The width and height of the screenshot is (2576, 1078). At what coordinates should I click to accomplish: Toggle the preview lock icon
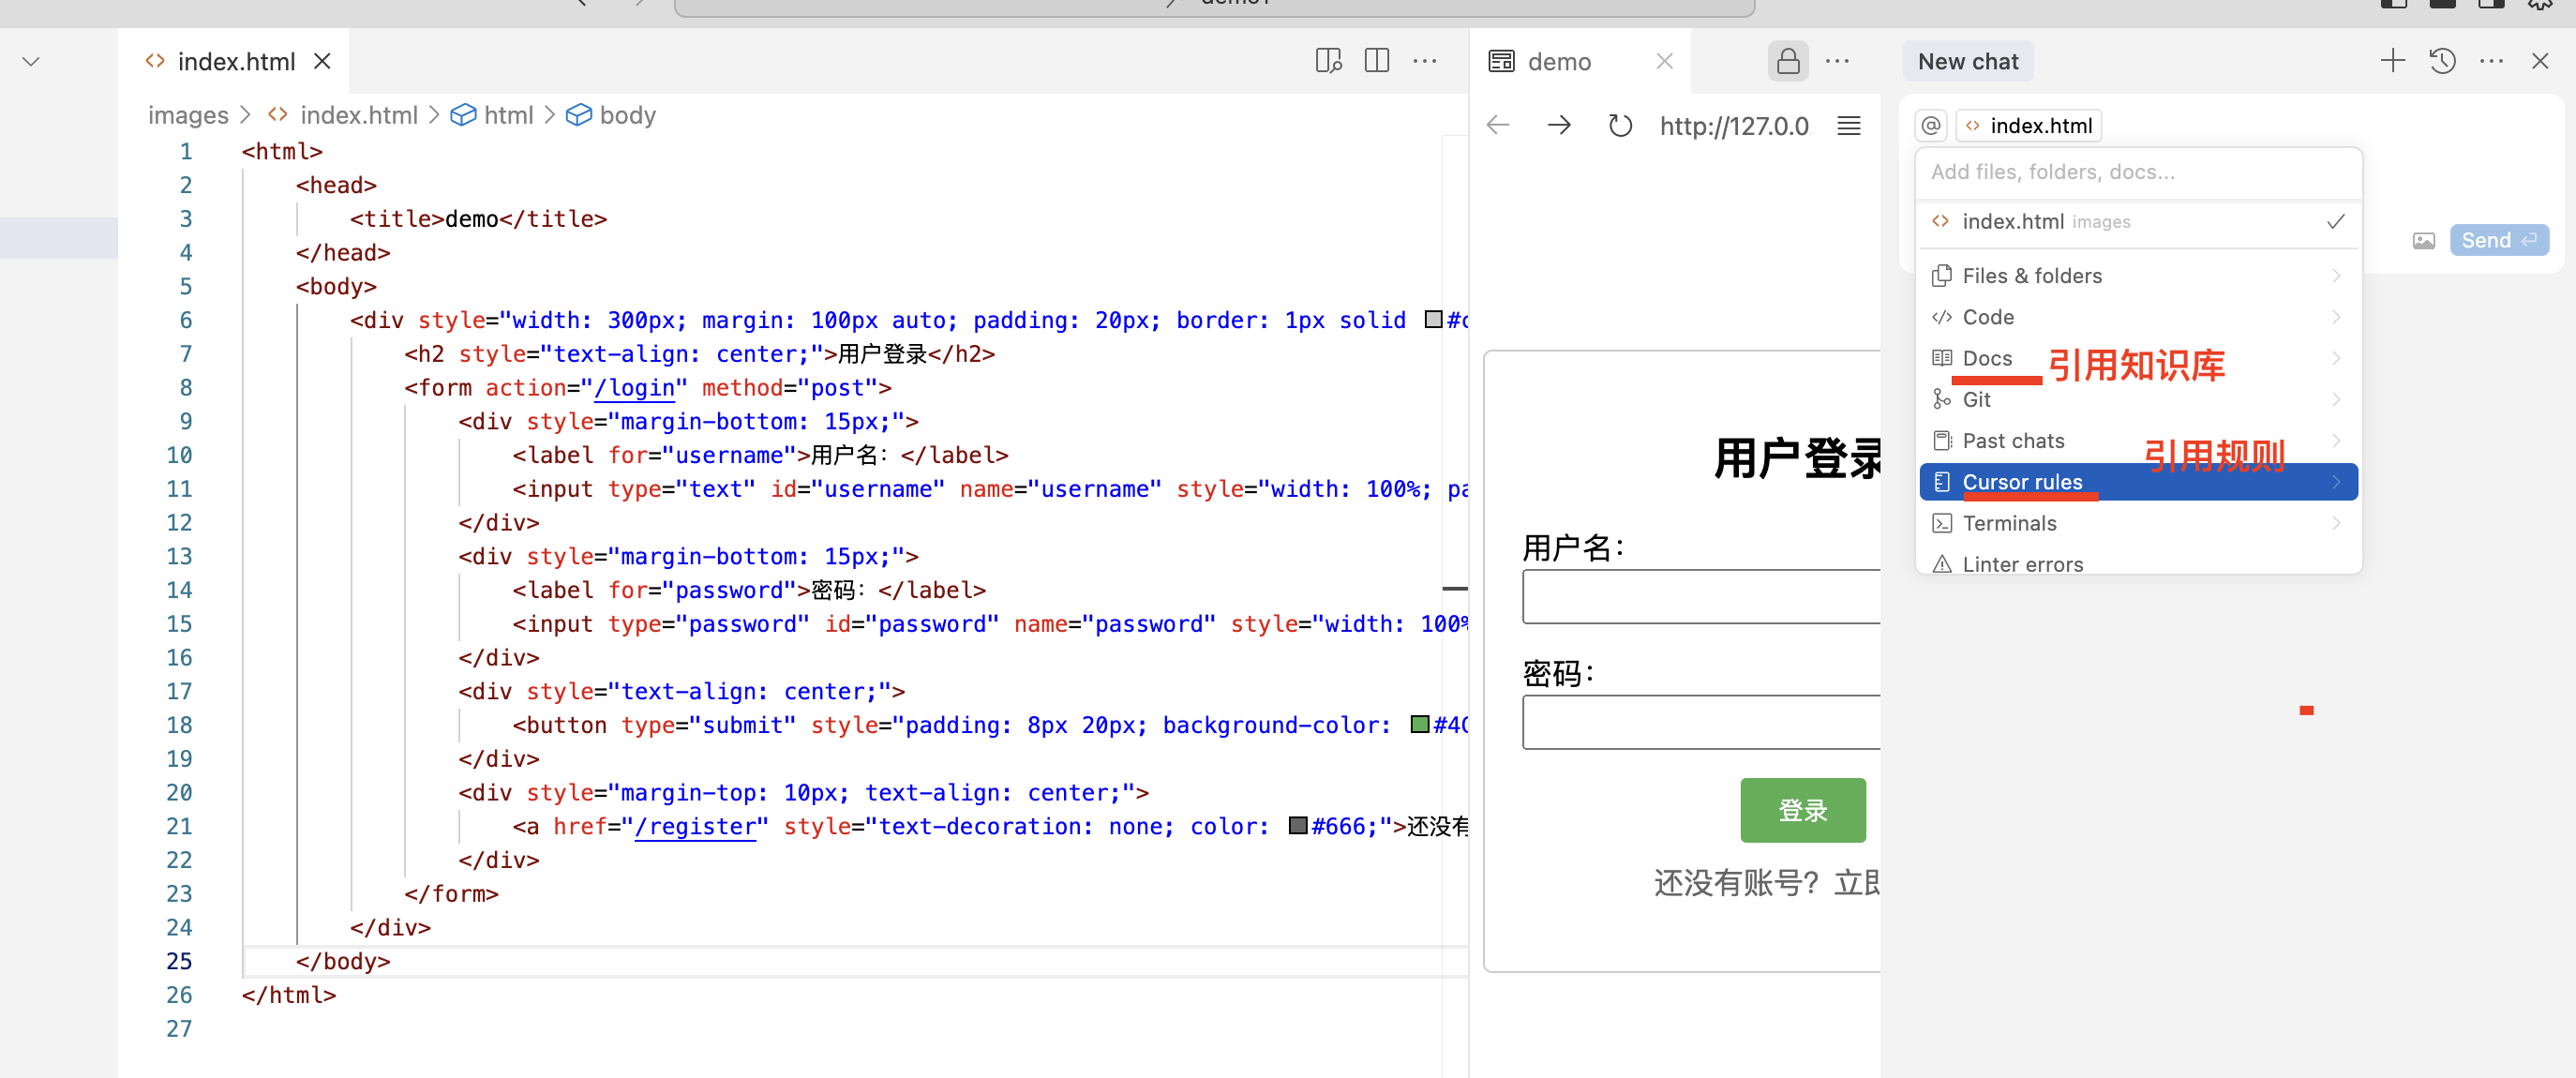click(1788, 60)
